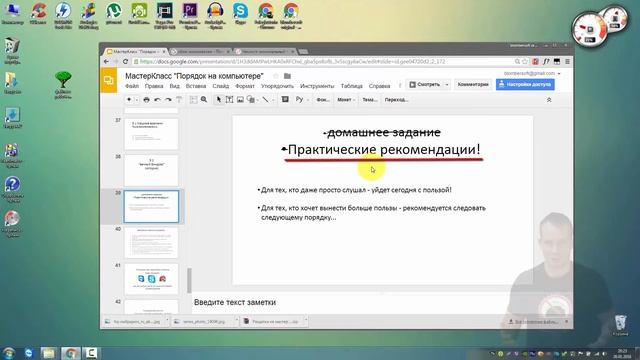
Task: Activate the paint format tool
Action: (179, 100)
